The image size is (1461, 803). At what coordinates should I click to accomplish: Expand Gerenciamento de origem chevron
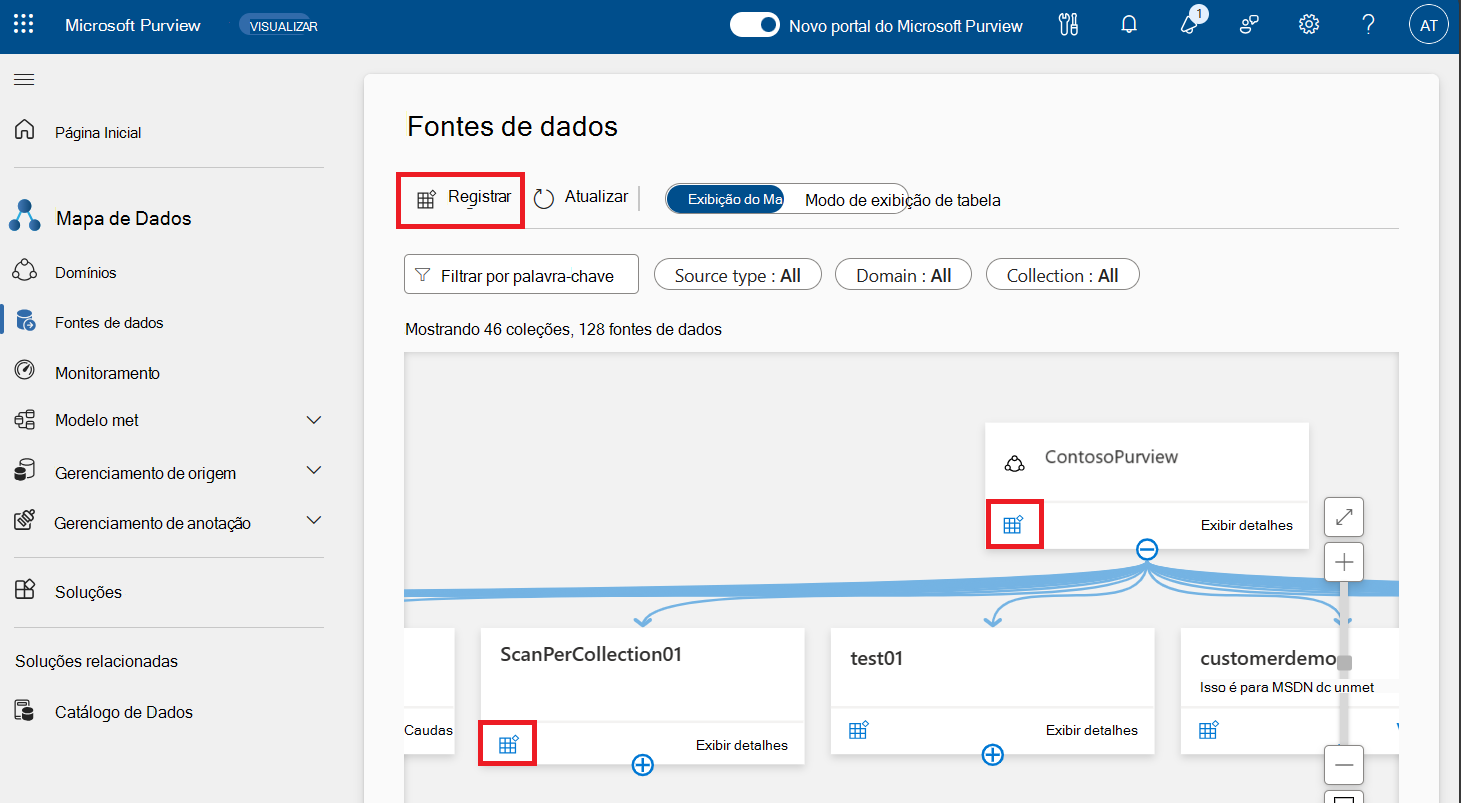(x=314, y=471)
